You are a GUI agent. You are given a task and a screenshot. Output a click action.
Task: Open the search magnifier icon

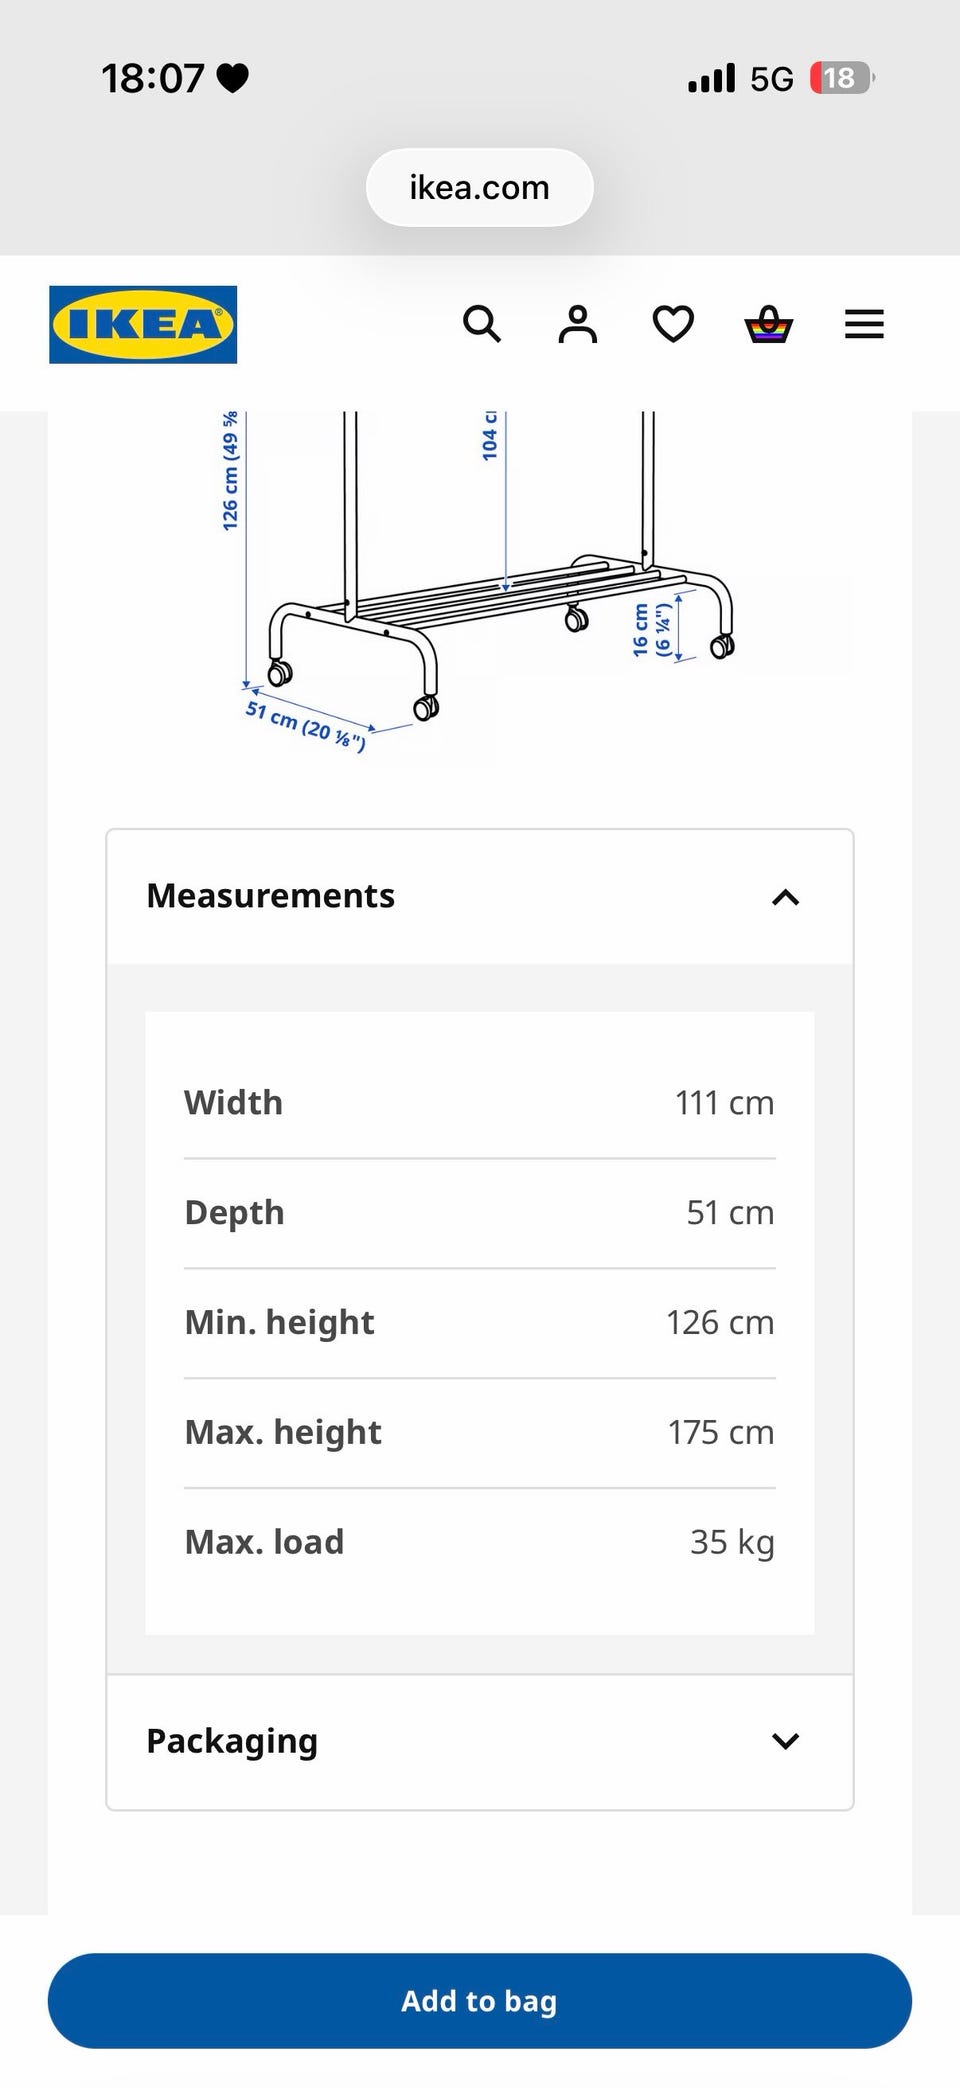pyautogui.click(x=481, y=324)
